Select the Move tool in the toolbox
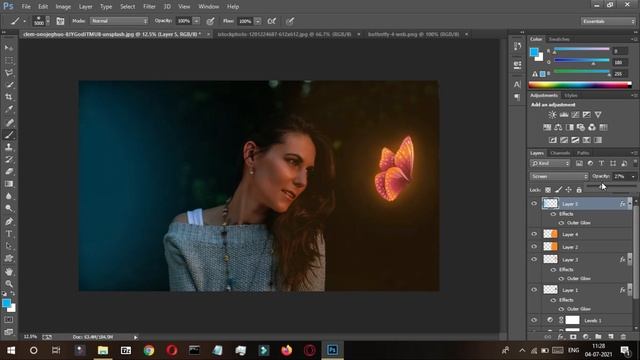The image size is (640, 360). (x=9, y=48)
